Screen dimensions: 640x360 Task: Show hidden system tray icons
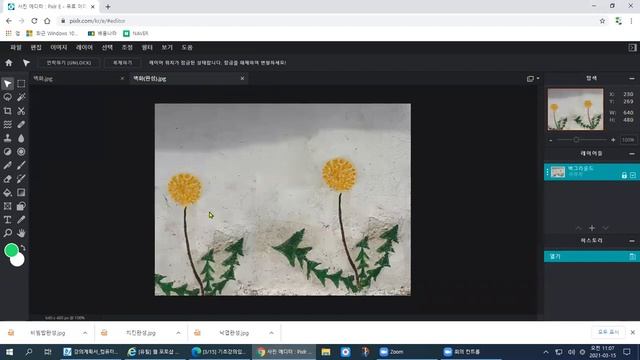click(x=546, y=352)
